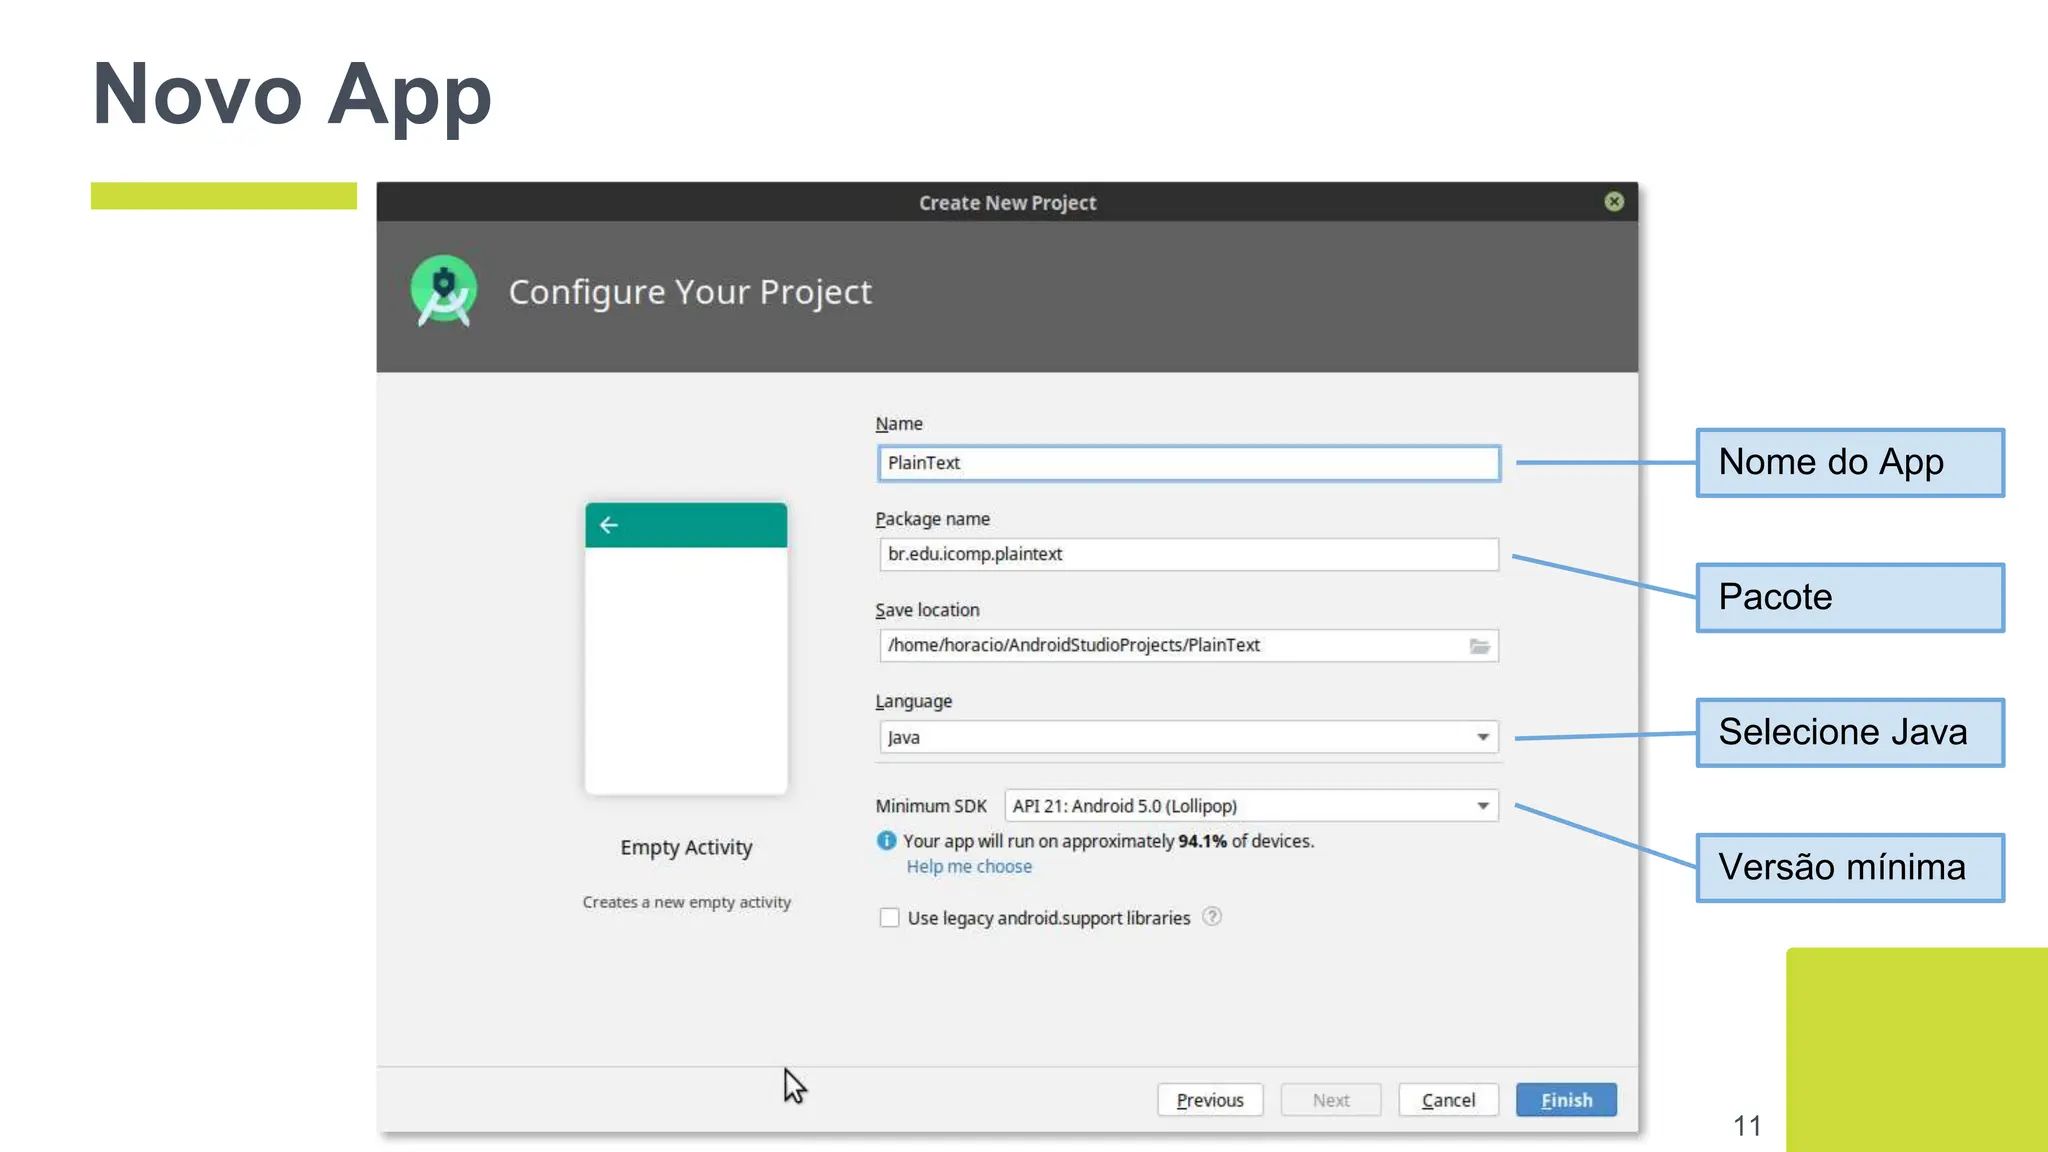Click the Save location path field

(1170, 646)
